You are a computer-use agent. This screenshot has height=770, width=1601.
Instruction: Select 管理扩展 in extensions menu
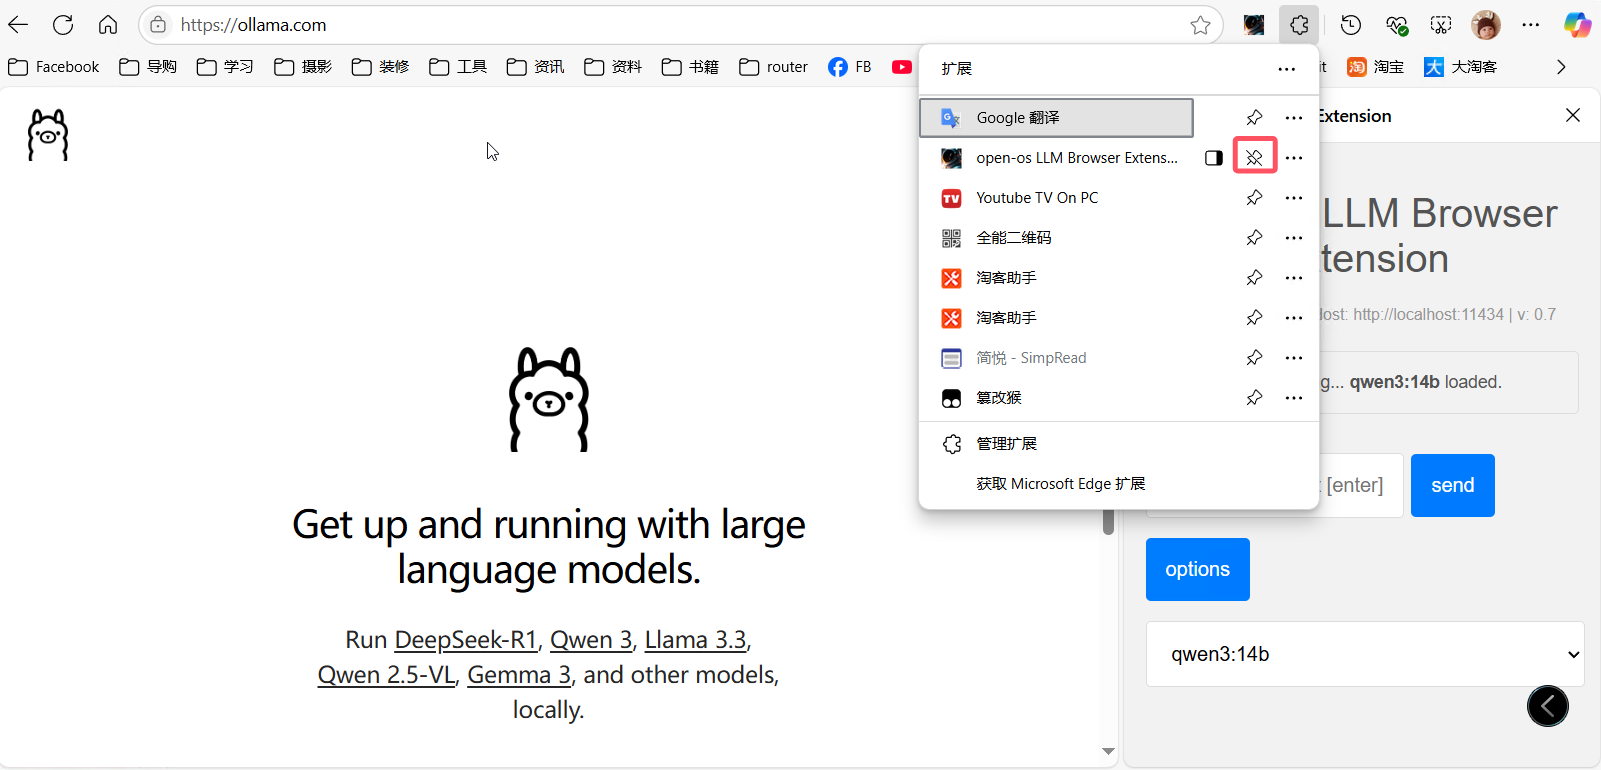coord(1006,444)
